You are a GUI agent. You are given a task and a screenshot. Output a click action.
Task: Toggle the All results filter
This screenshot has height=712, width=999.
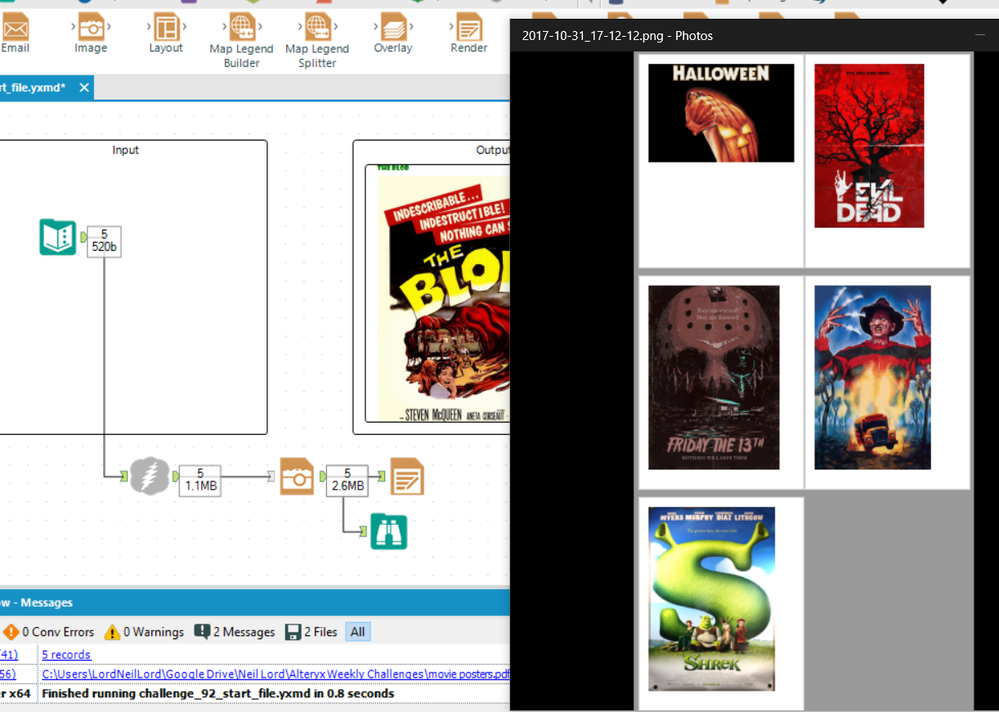(357, 632)
